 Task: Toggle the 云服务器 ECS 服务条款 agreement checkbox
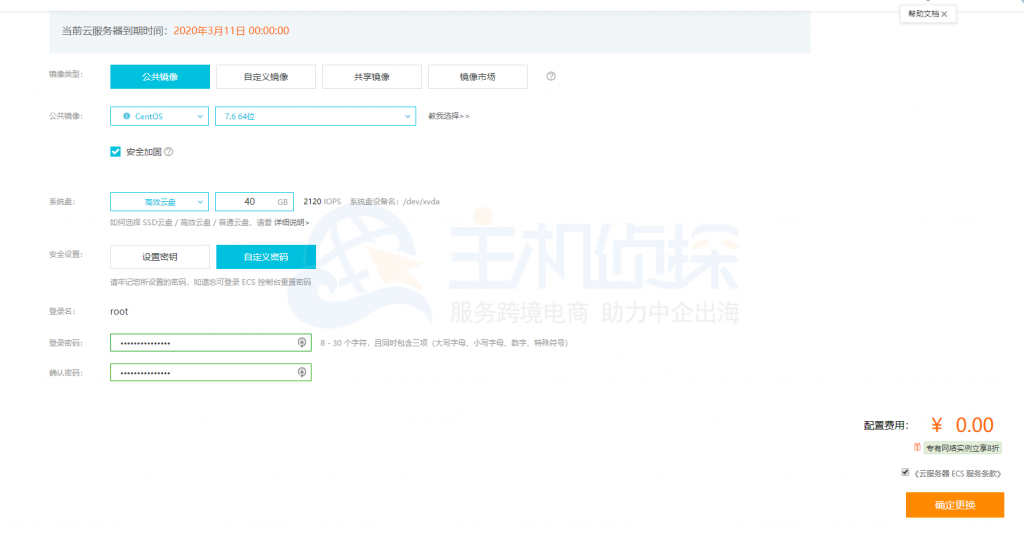(905, 472)
